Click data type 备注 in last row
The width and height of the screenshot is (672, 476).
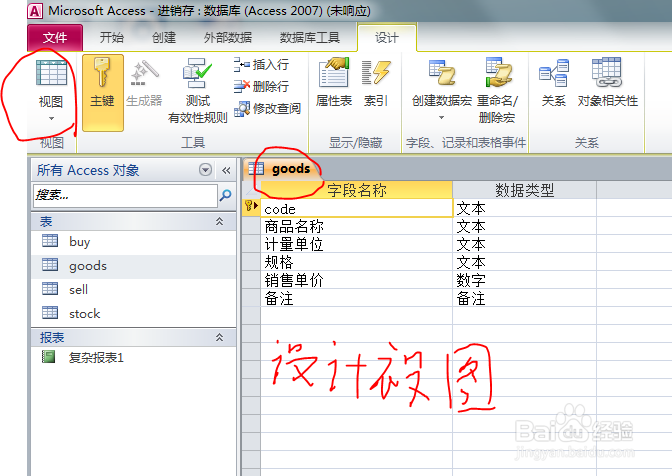pos(525,298)
